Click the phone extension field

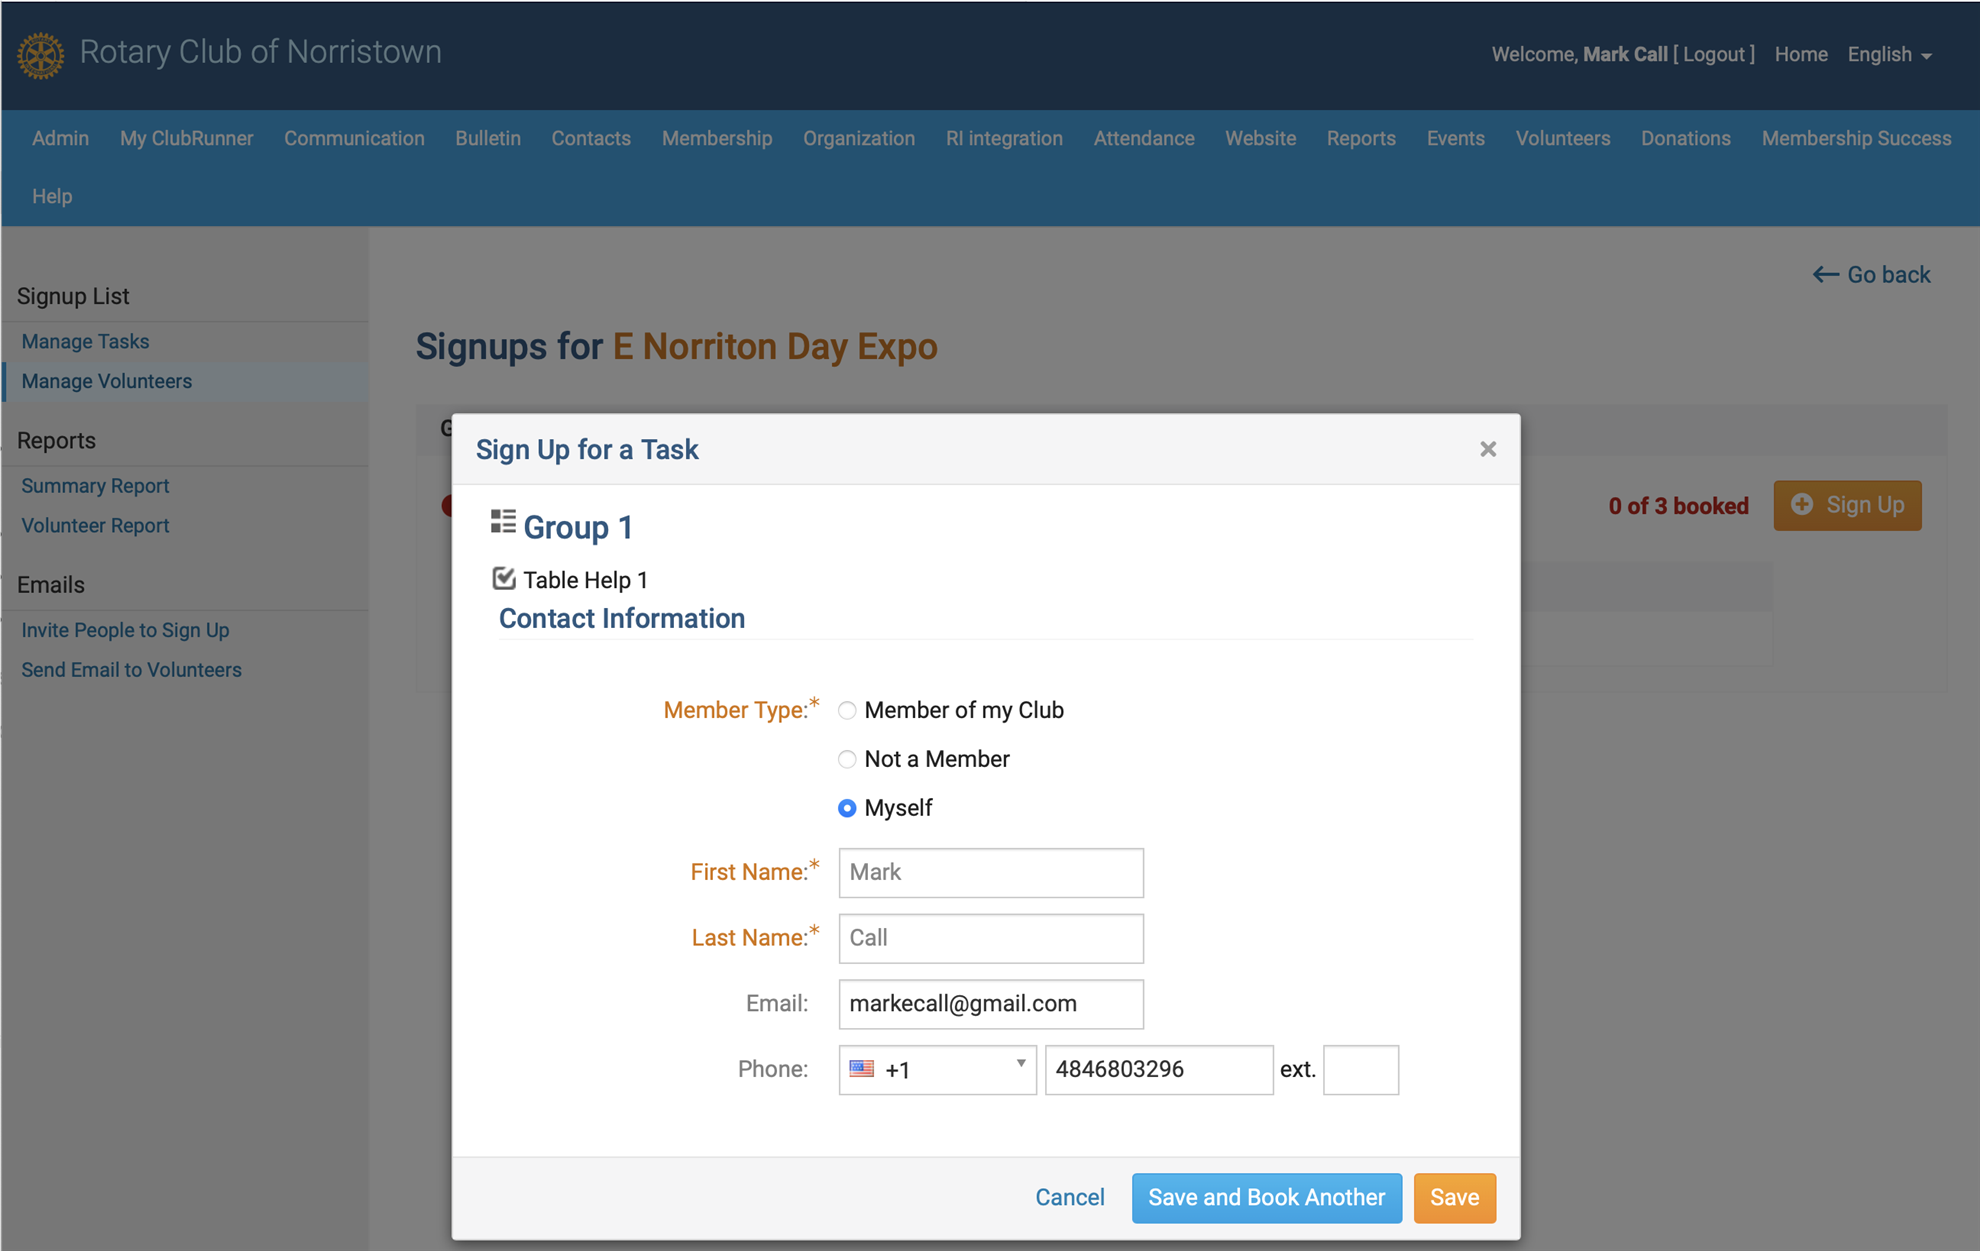point(1361,1070)
